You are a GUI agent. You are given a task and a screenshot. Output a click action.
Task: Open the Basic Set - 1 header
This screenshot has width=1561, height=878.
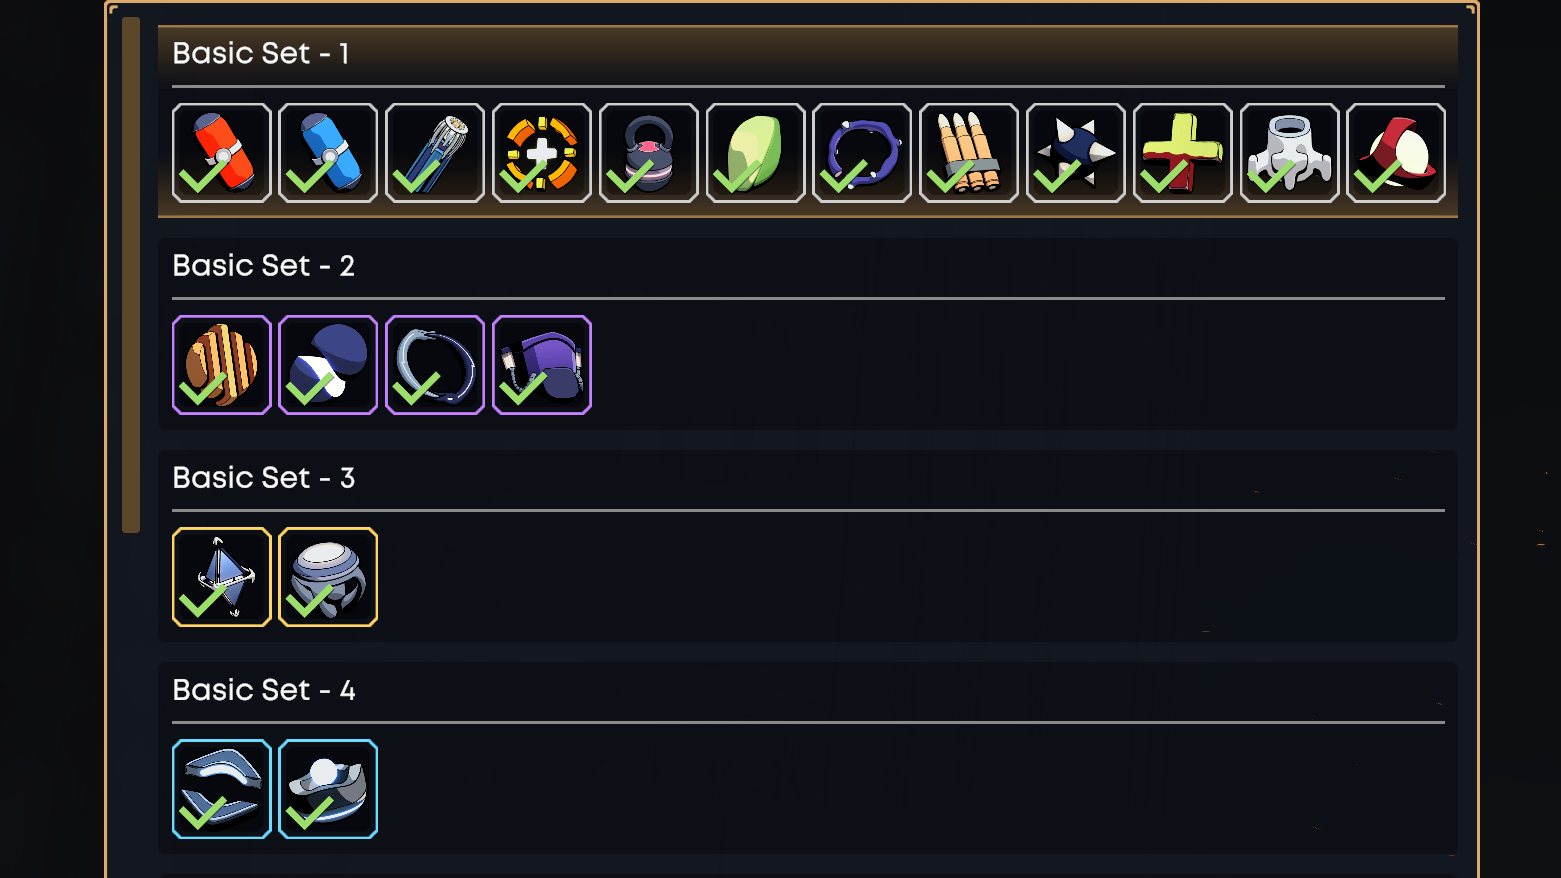tap(261, 54)
